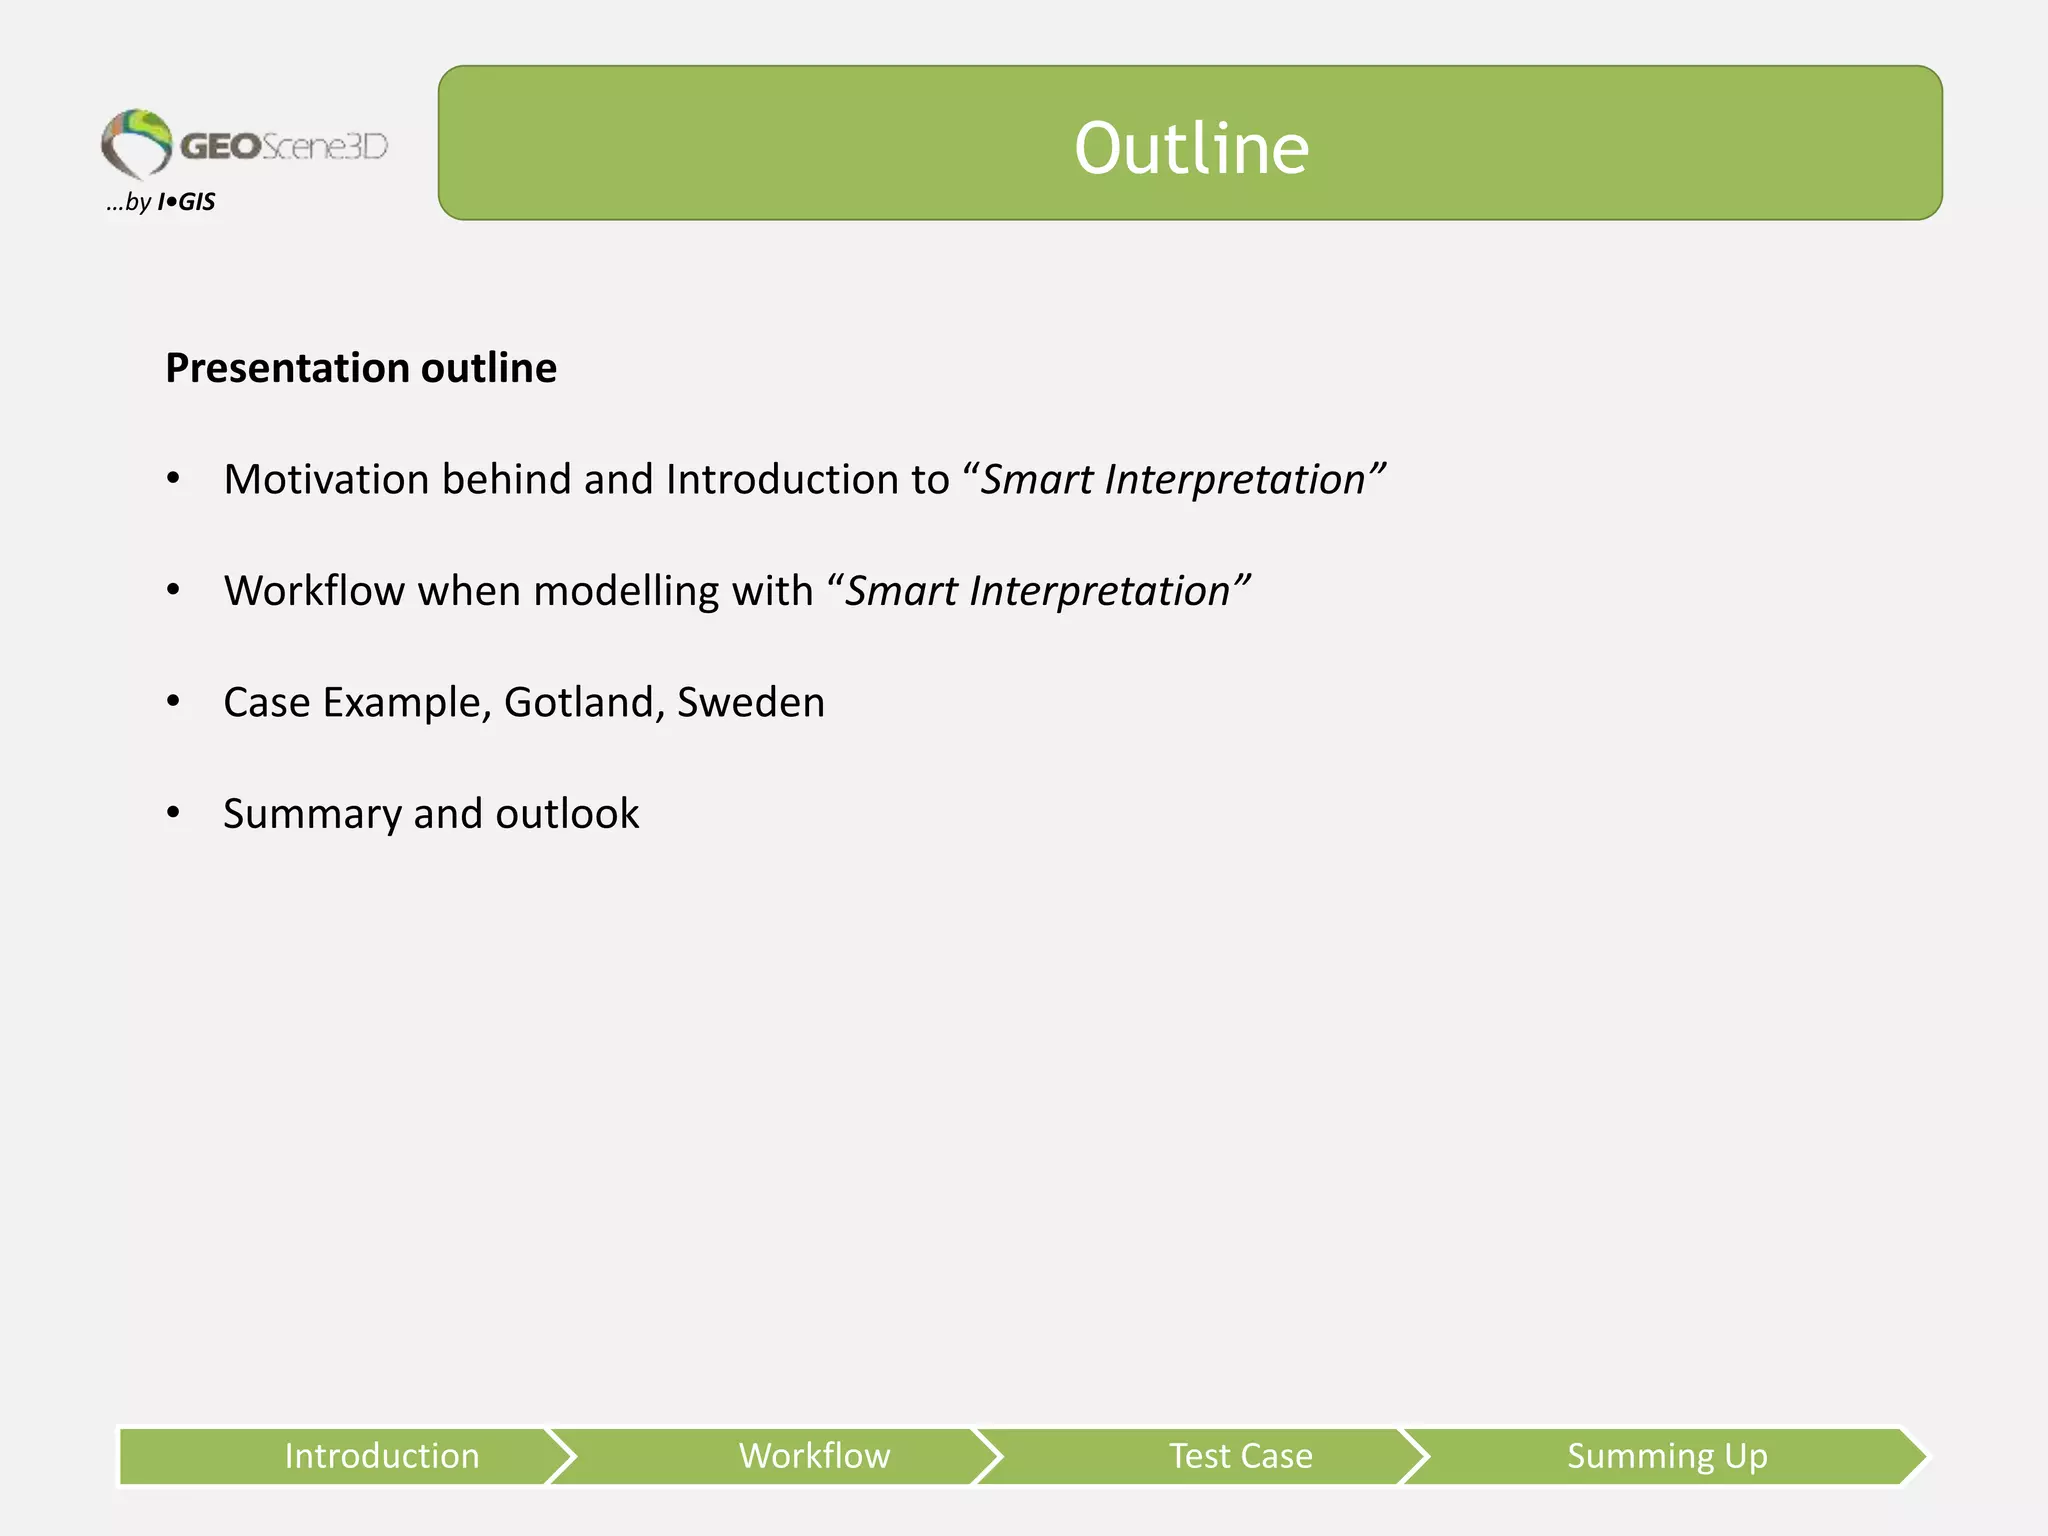Screen dimensions: 2048x1536
Task: Click the GEOScene3D wordmark text
Action: tap(284, 146)
